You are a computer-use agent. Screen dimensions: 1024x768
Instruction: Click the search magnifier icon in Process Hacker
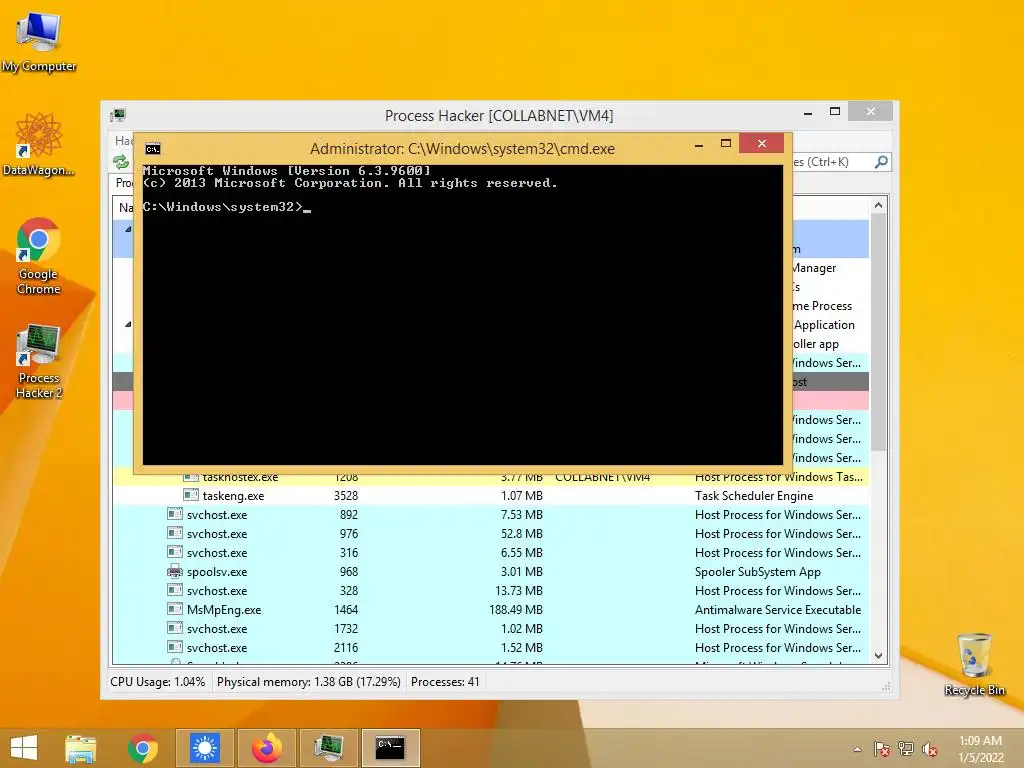click(881, 161)
